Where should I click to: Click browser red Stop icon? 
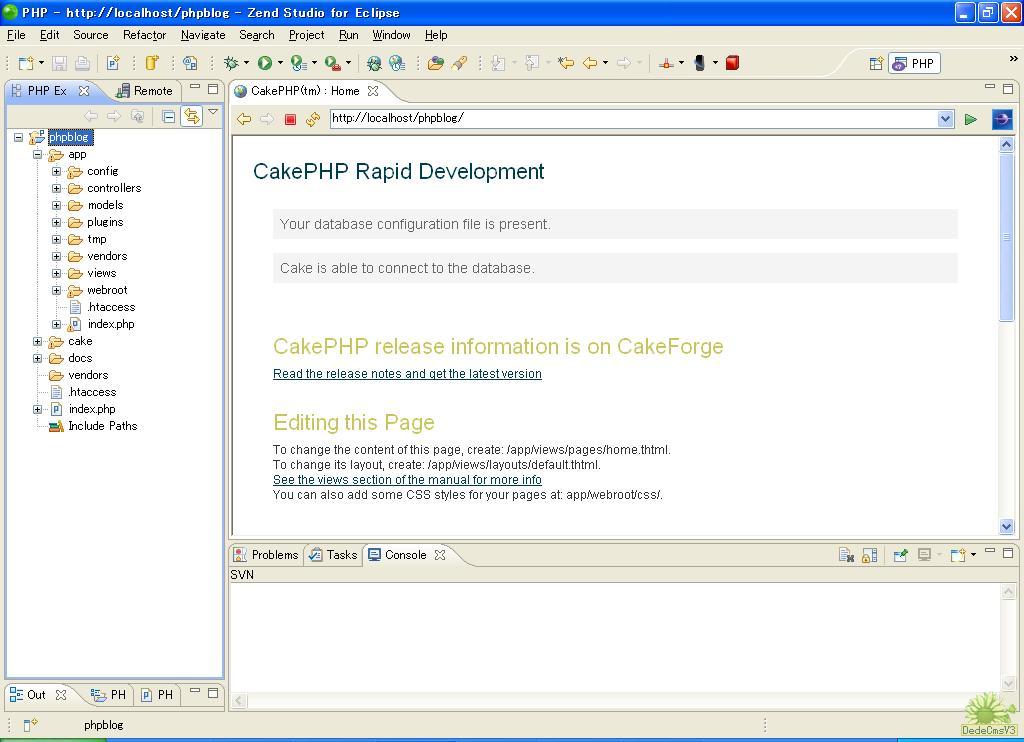tap(290, 119)
